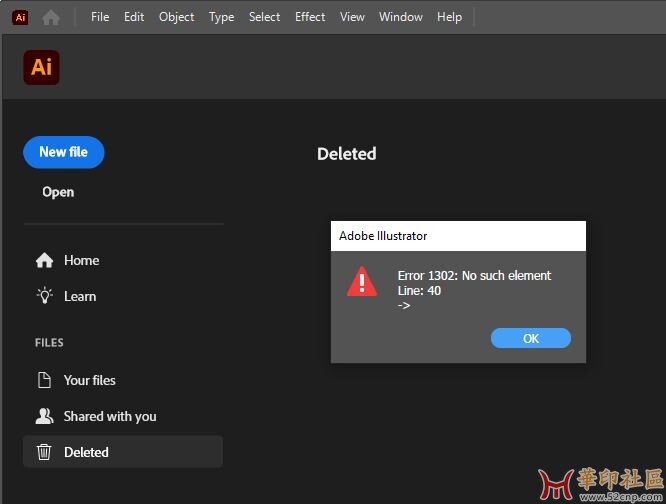Click the New file button

point(64,152)
